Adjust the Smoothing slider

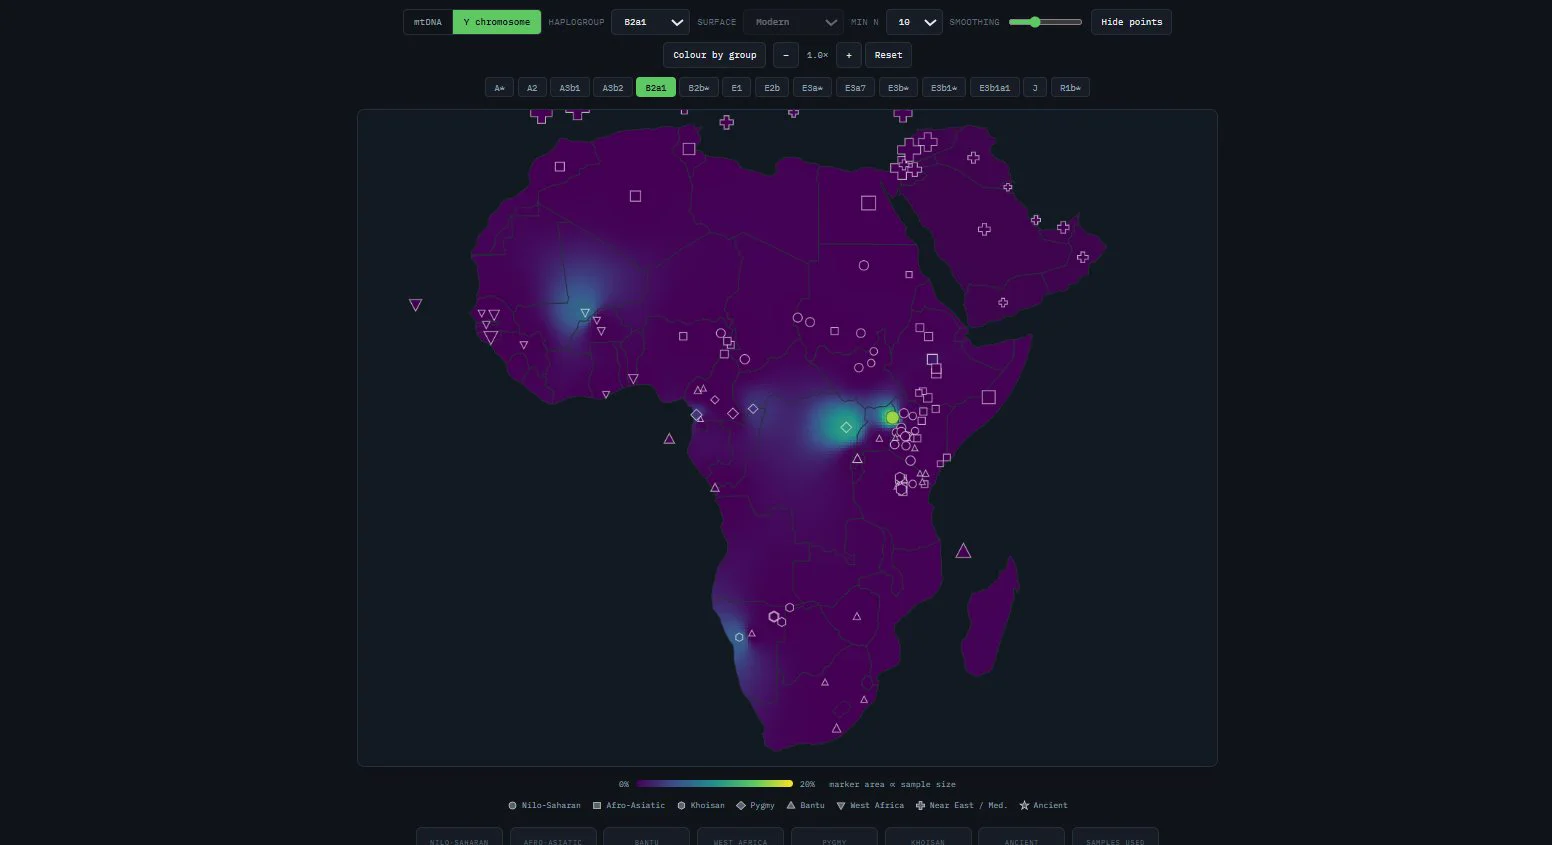pyautogui.click(x=1045, y=22)
